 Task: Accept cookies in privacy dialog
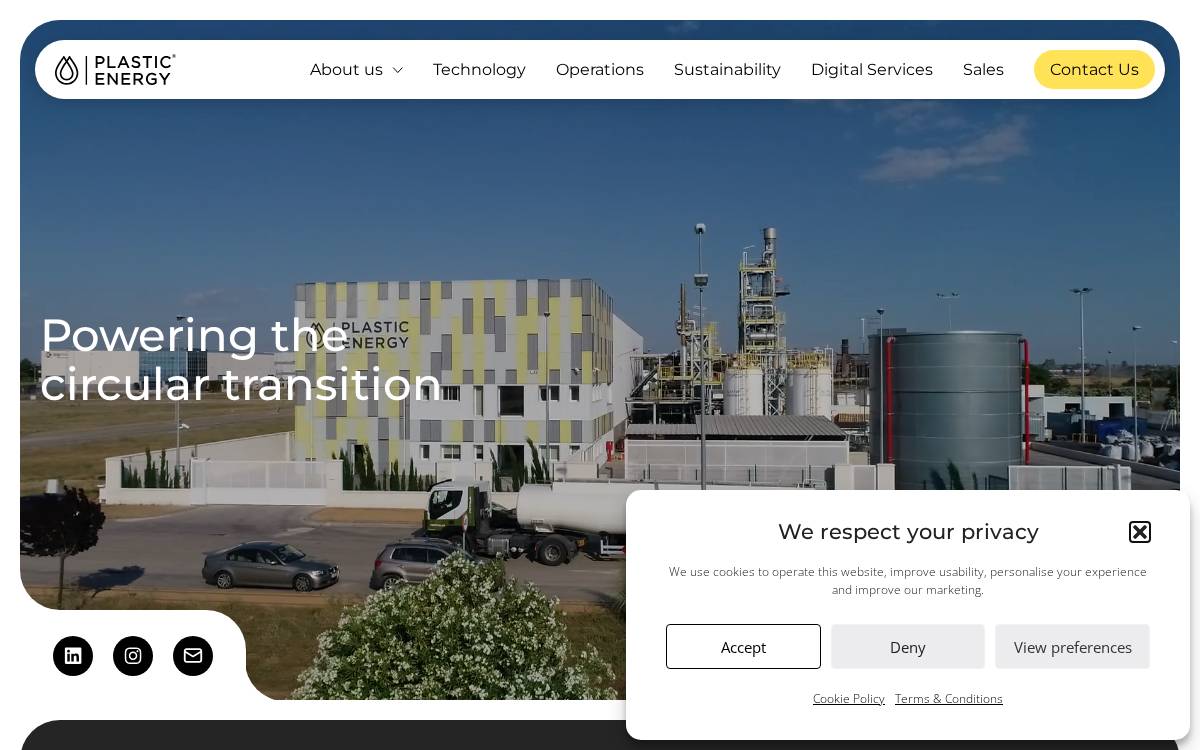pyautogui.click(x=743, y=647)
